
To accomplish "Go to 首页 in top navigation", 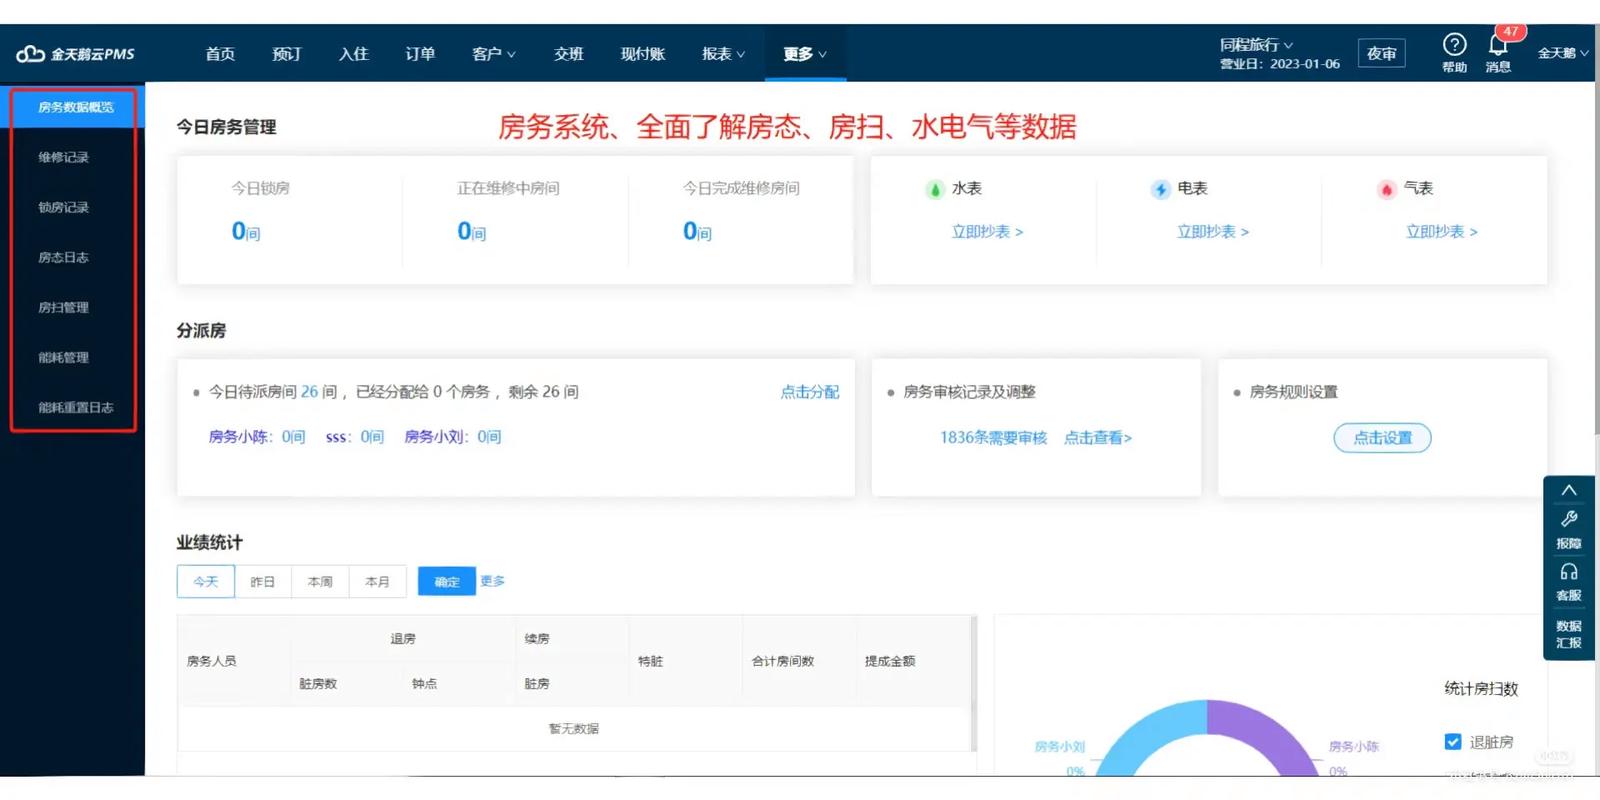I will (x=220, y=54).
